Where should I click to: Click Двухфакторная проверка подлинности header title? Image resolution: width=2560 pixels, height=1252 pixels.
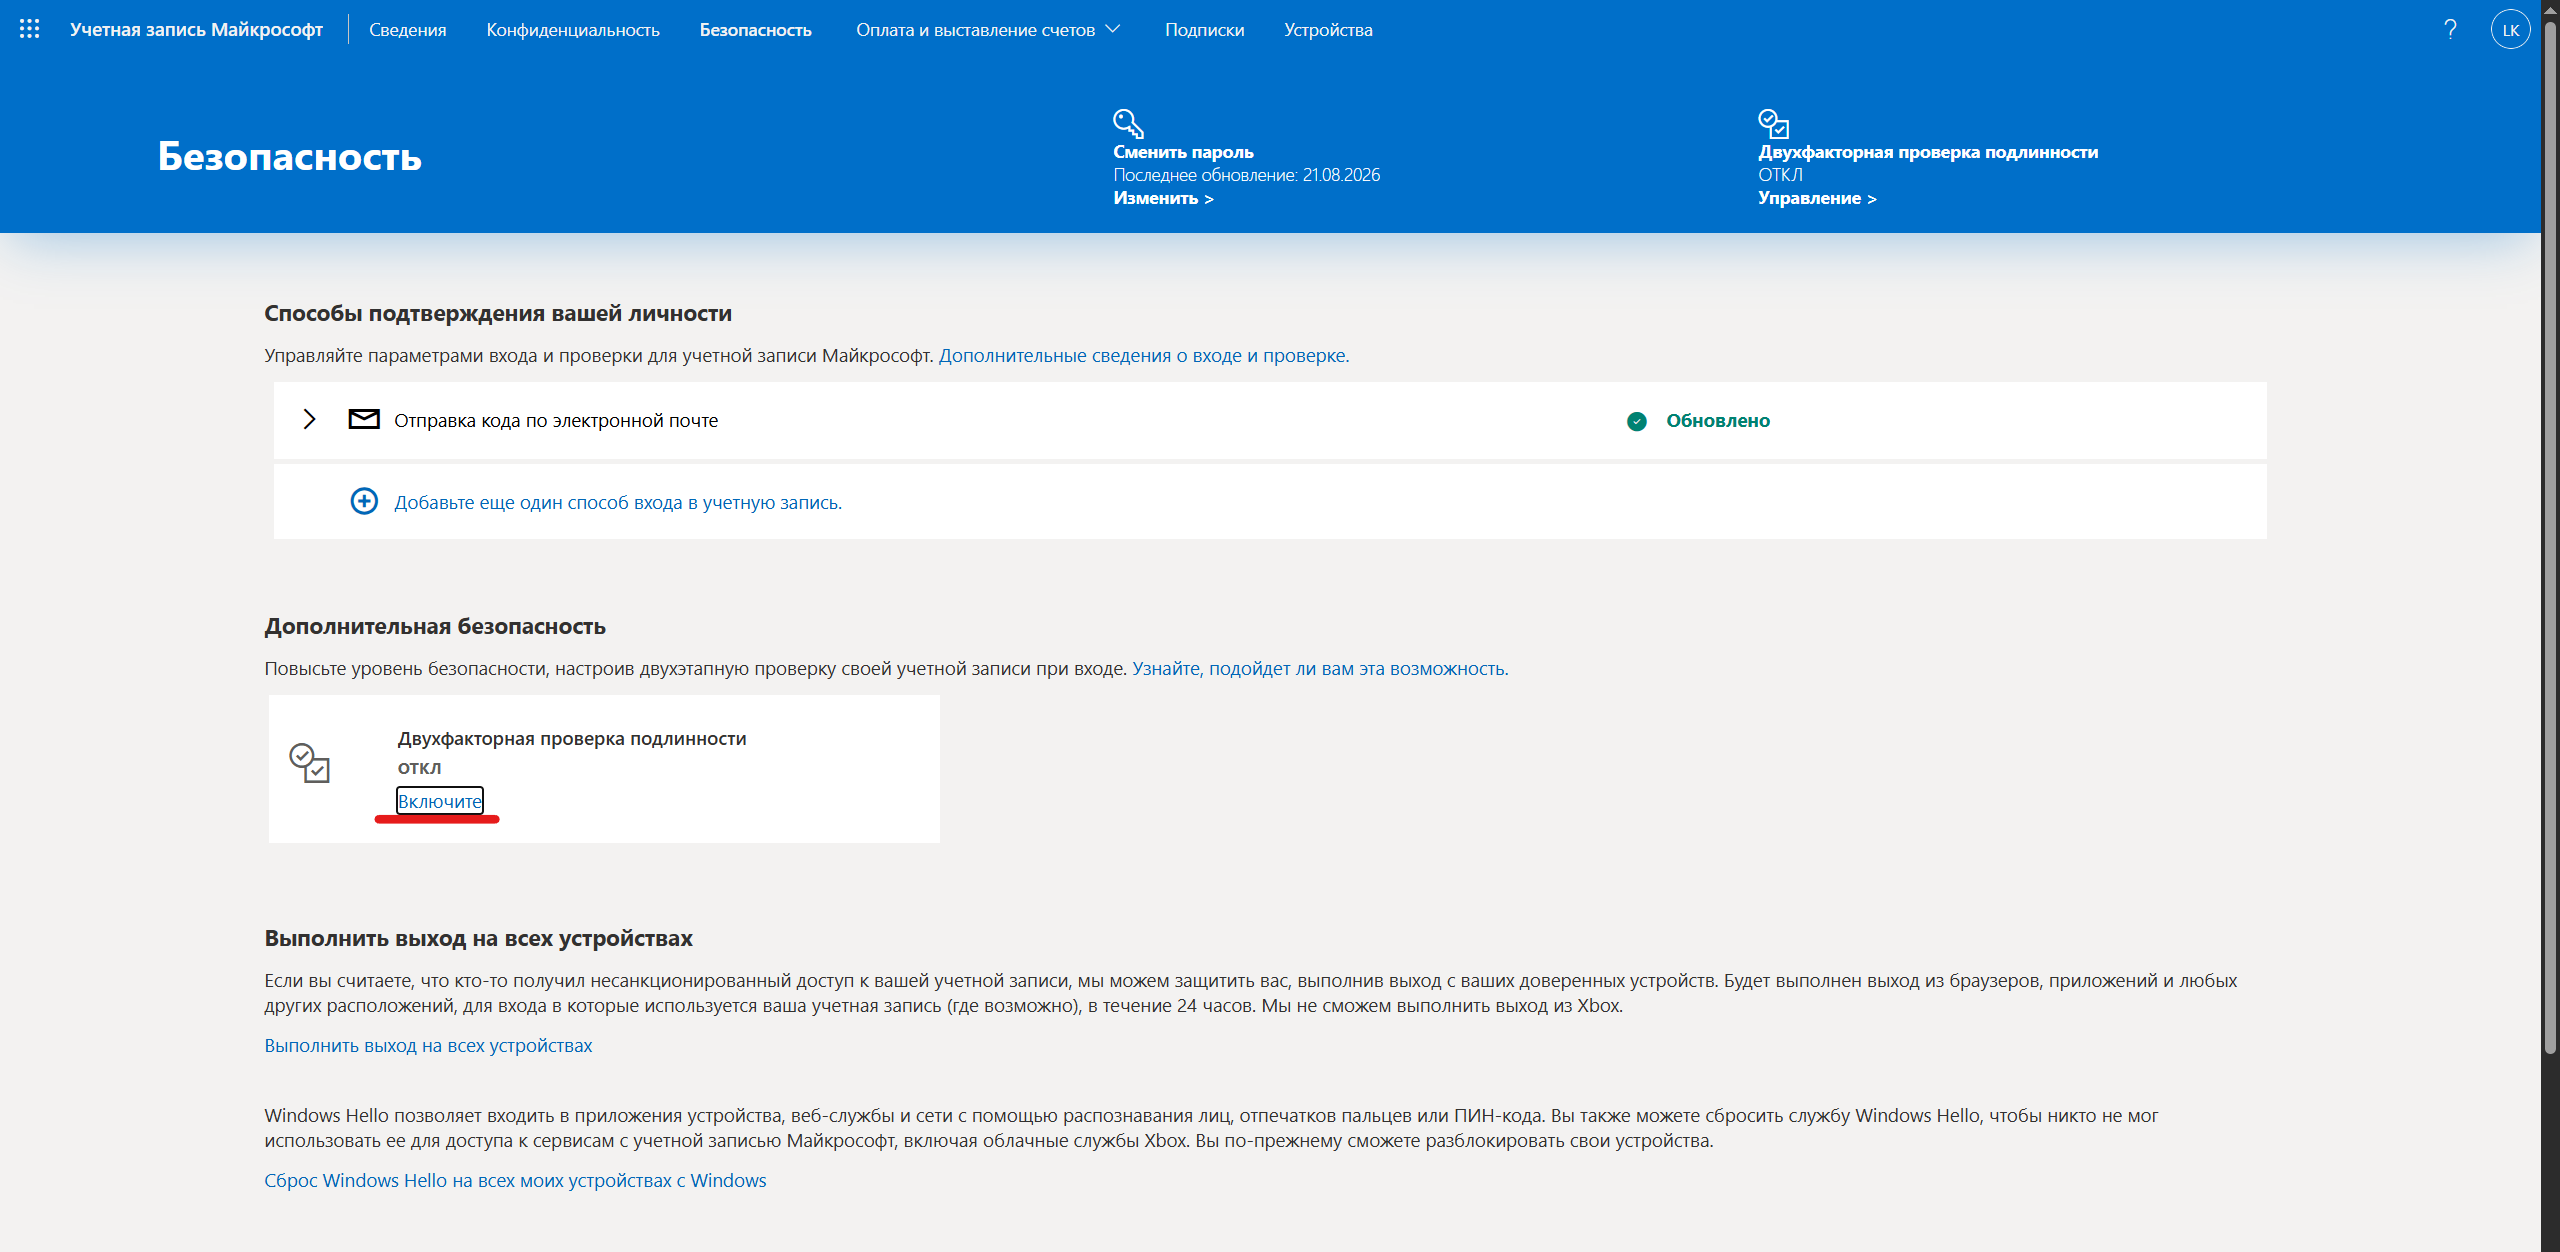tap(1928, 152)
